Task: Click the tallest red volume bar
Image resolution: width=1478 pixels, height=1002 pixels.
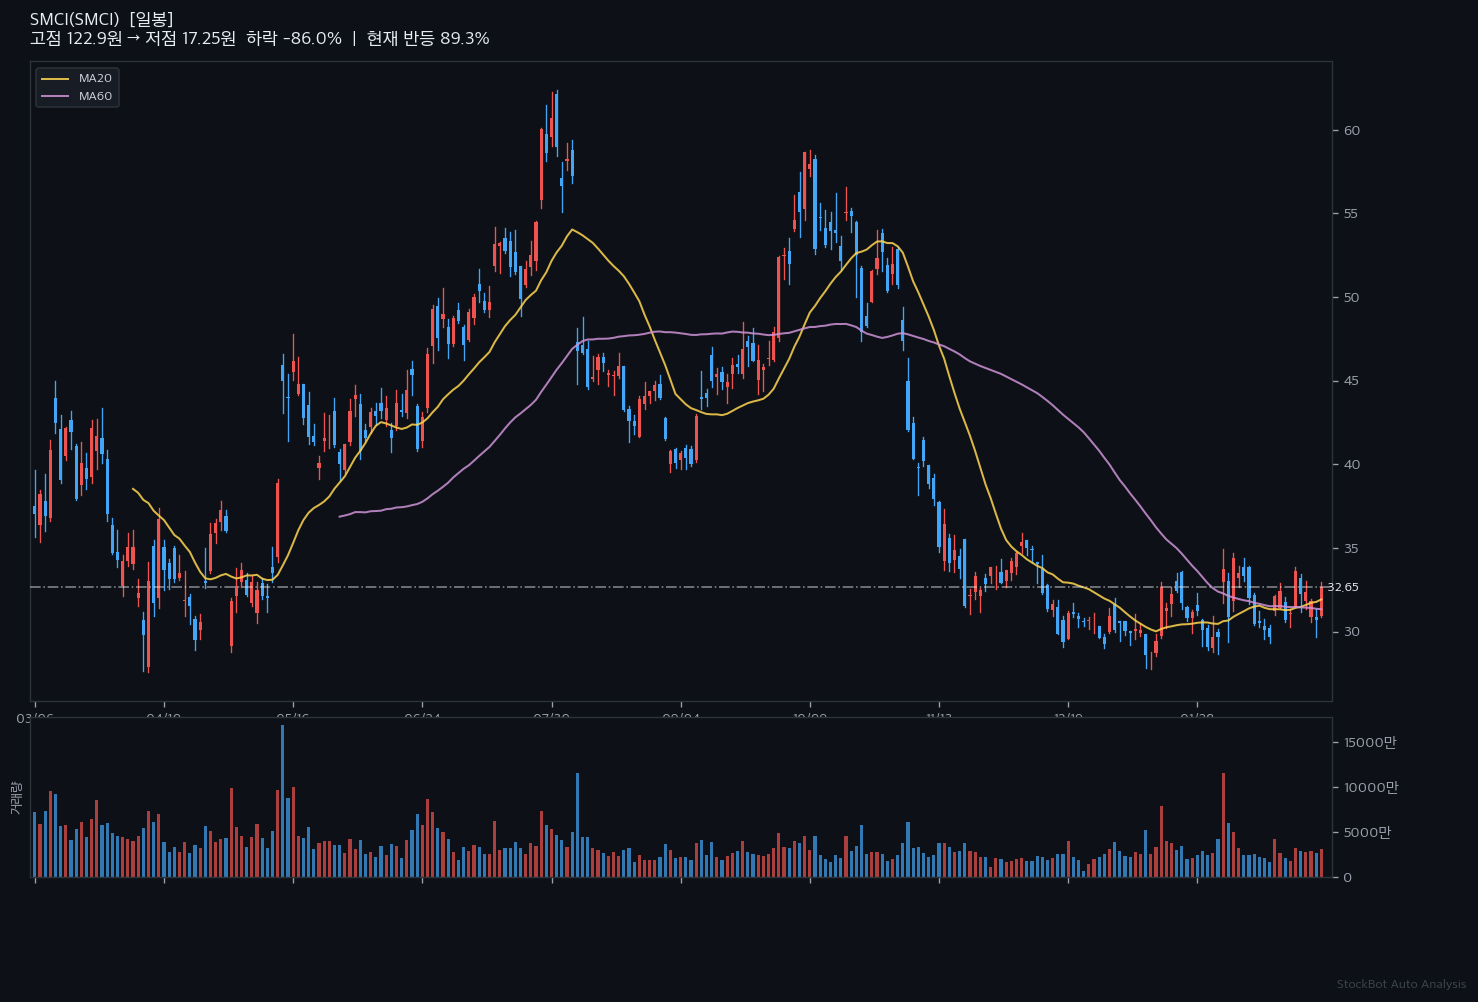Action: point(1223,825)
